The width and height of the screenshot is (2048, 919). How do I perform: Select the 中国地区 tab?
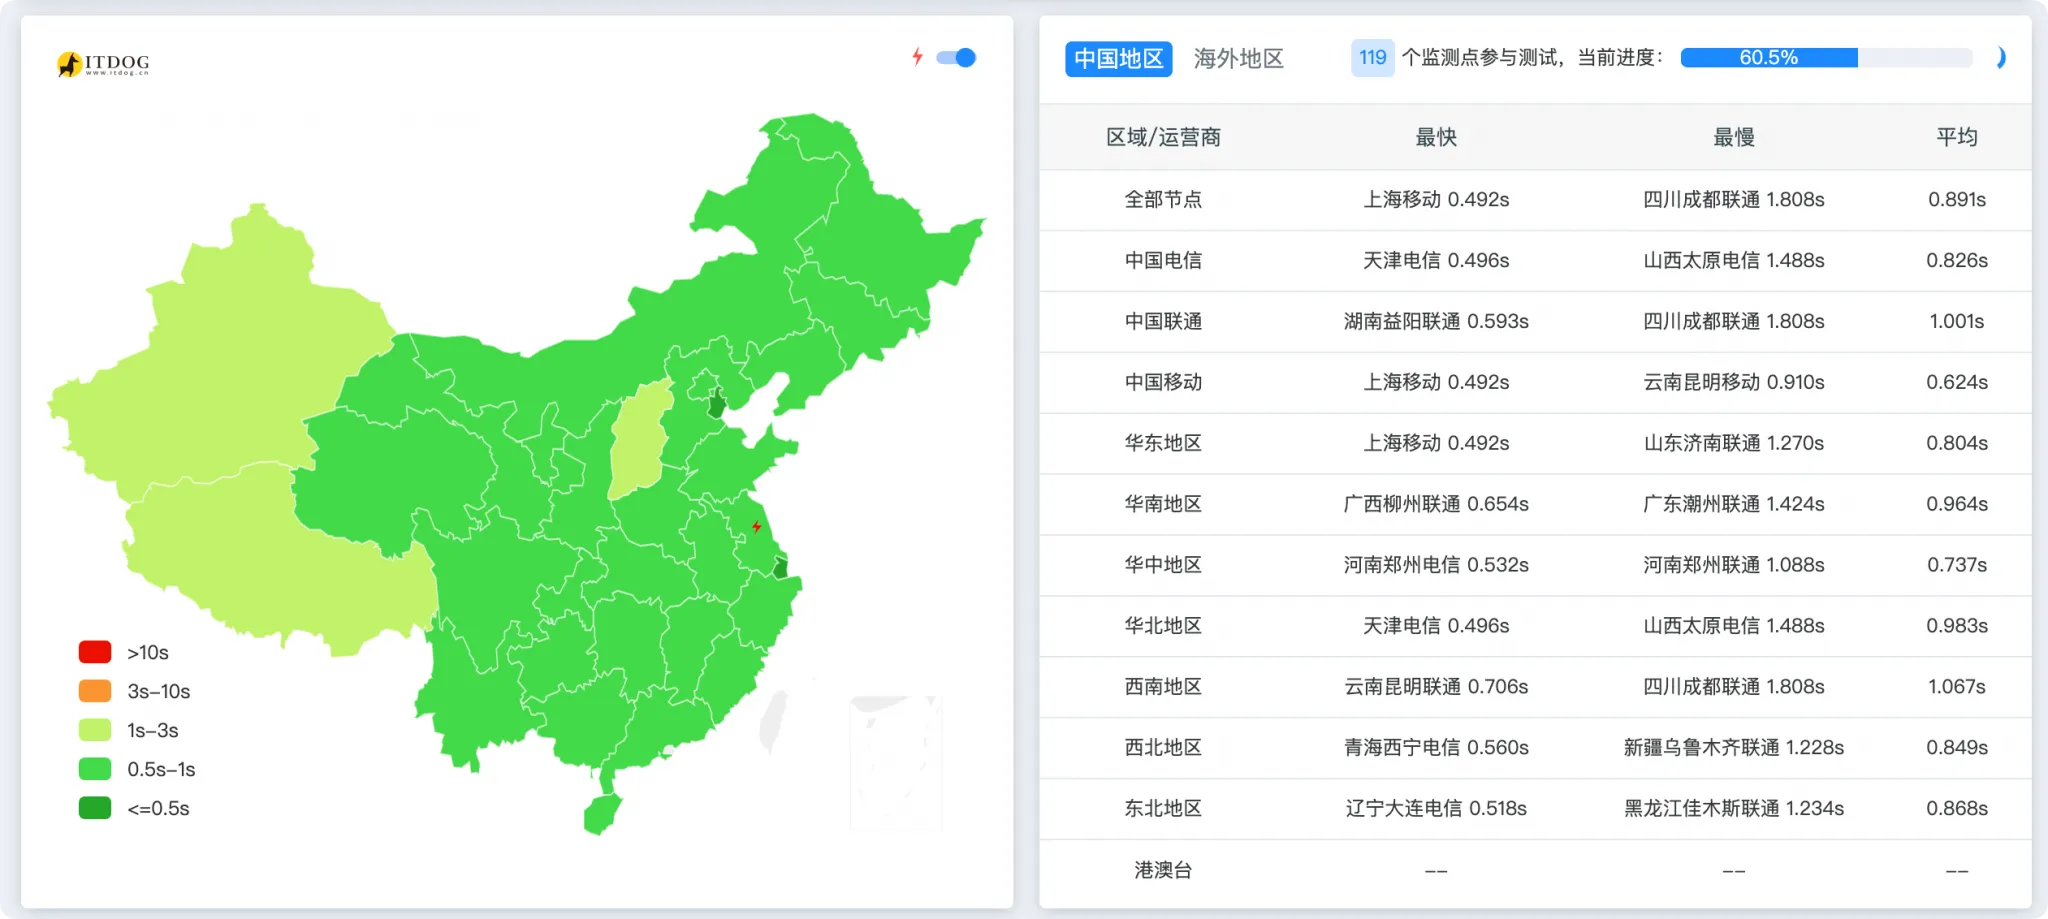(x=1117, y=58)
